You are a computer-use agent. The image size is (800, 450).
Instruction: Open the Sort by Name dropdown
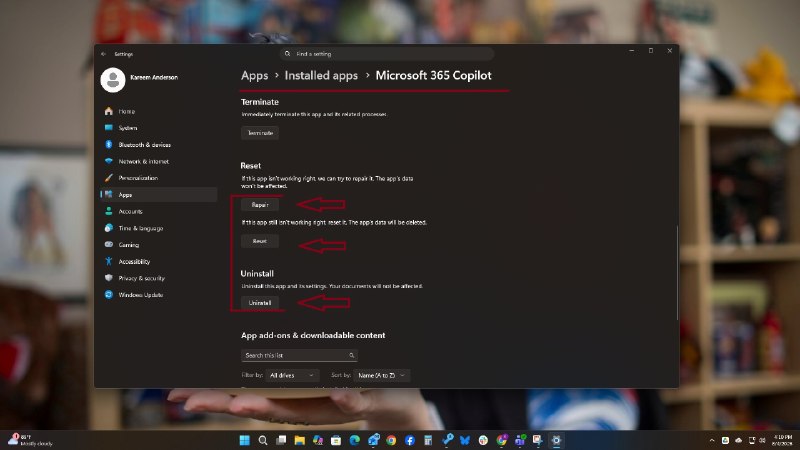[381, 376]
